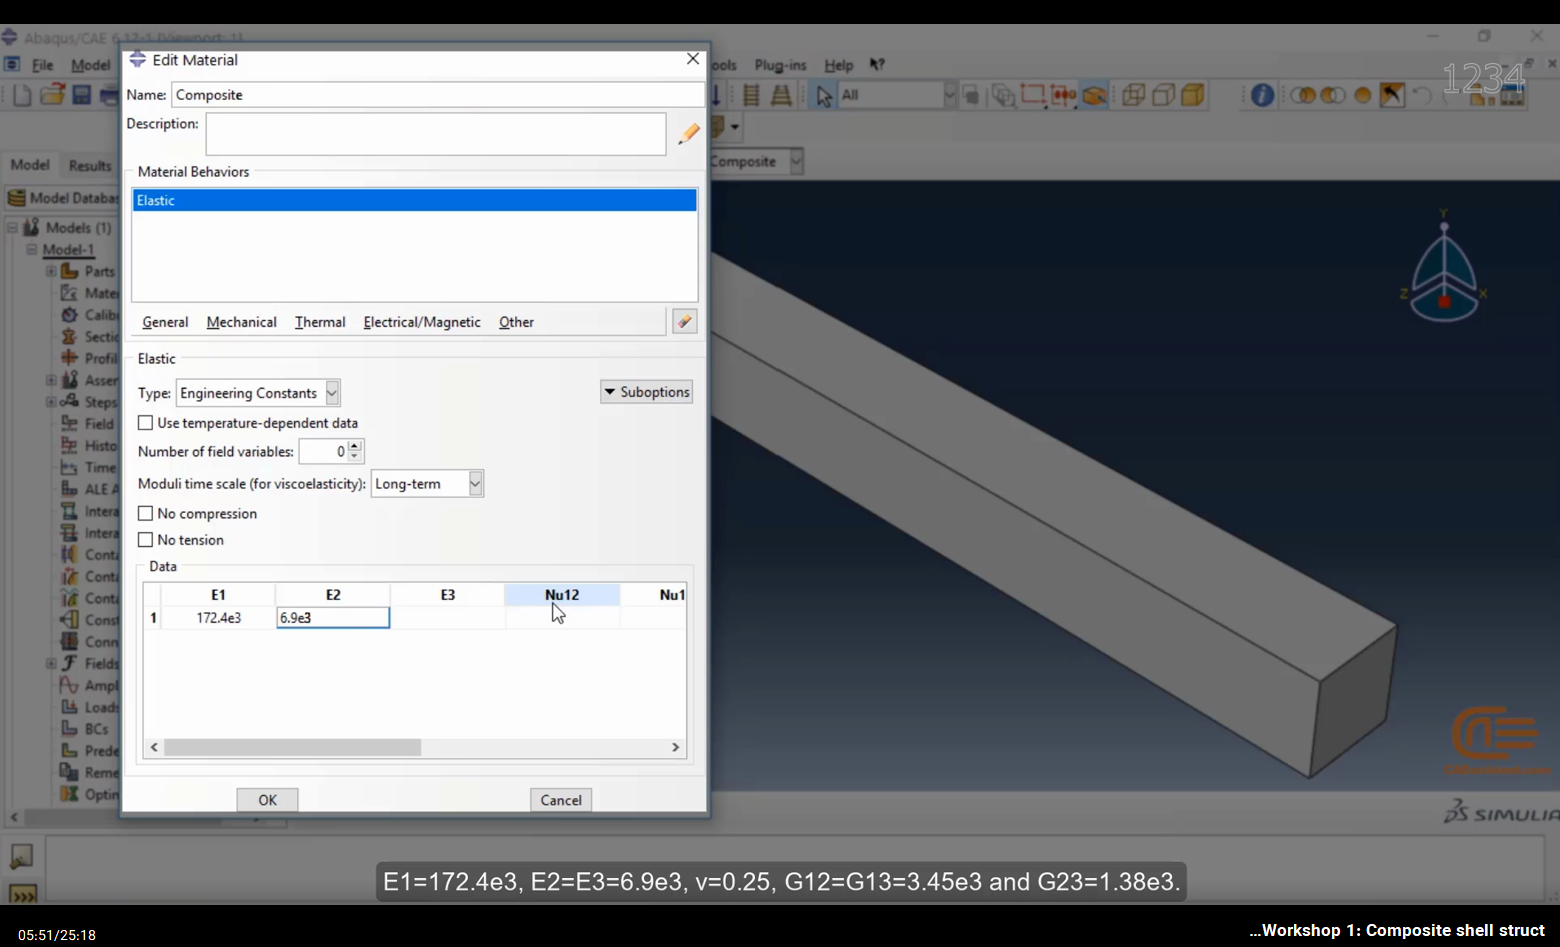
Task: Check the No compression option
Action: pos(146,513)
